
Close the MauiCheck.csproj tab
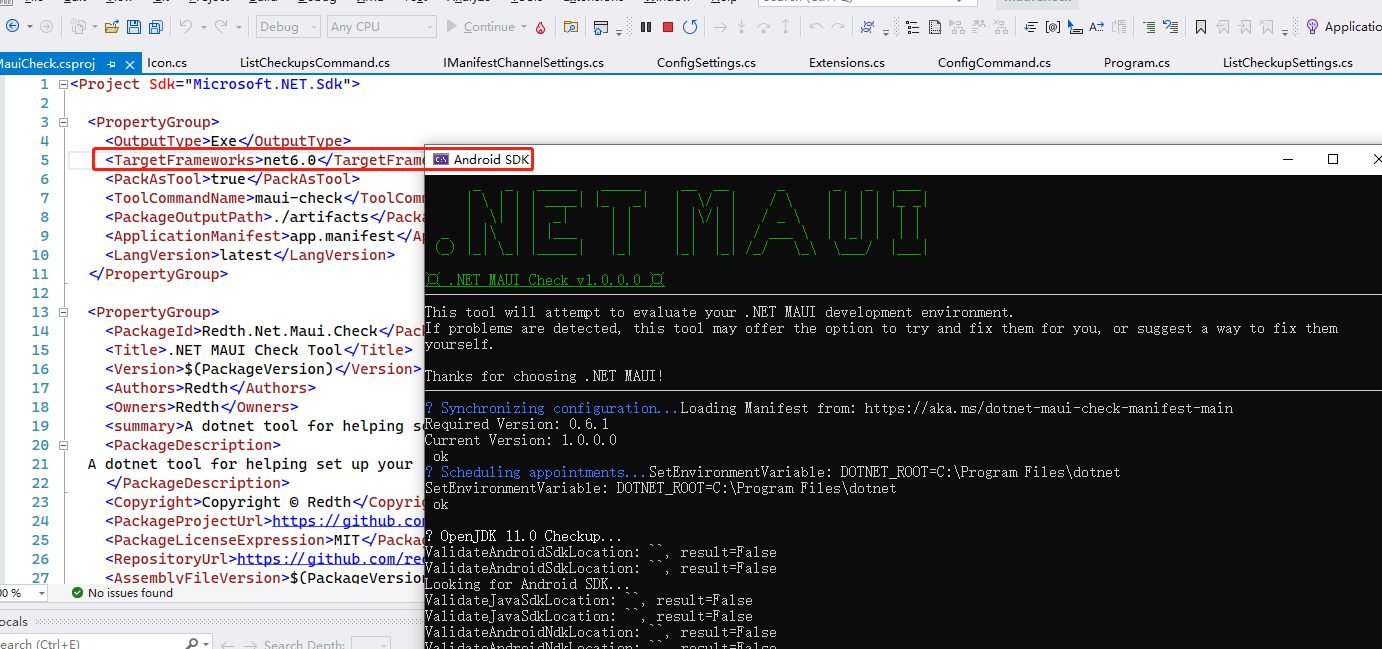[x=131, y=63]
